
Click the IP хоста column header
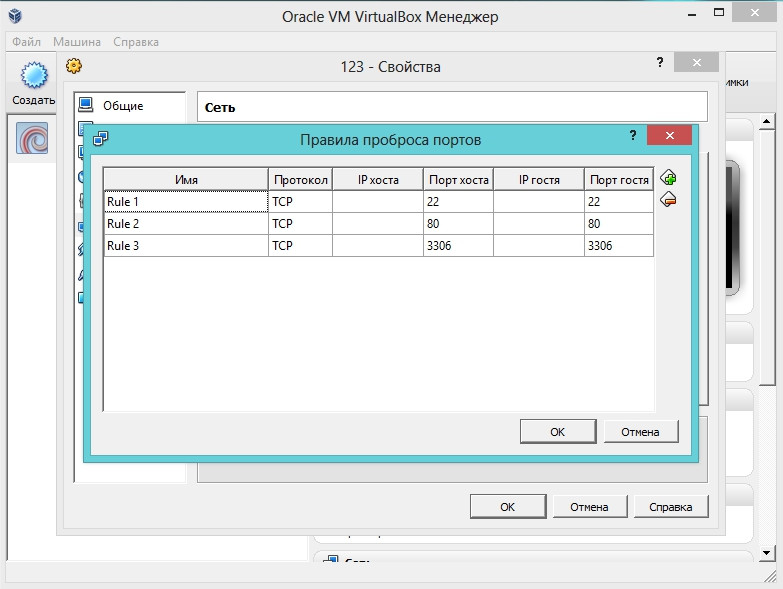tap(378, 179)
